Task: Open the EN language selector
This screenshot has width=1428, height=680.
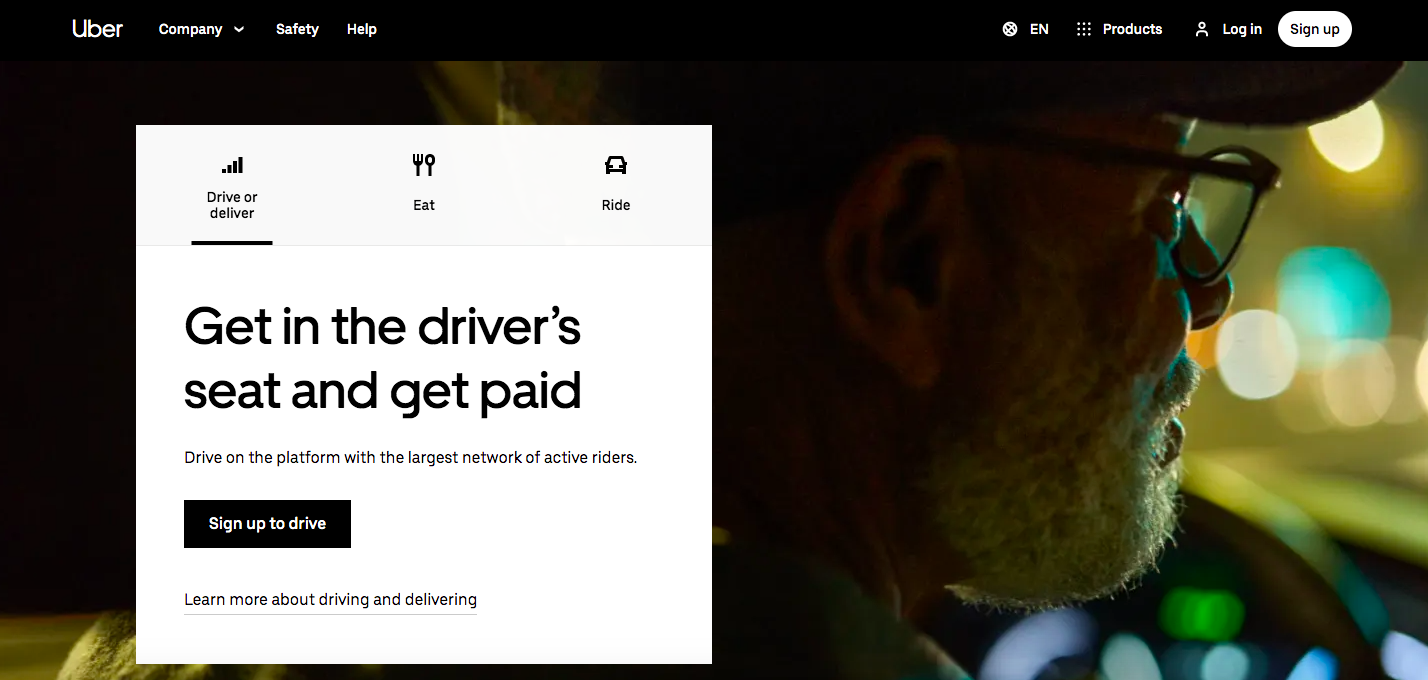Action: (1039, 29)
